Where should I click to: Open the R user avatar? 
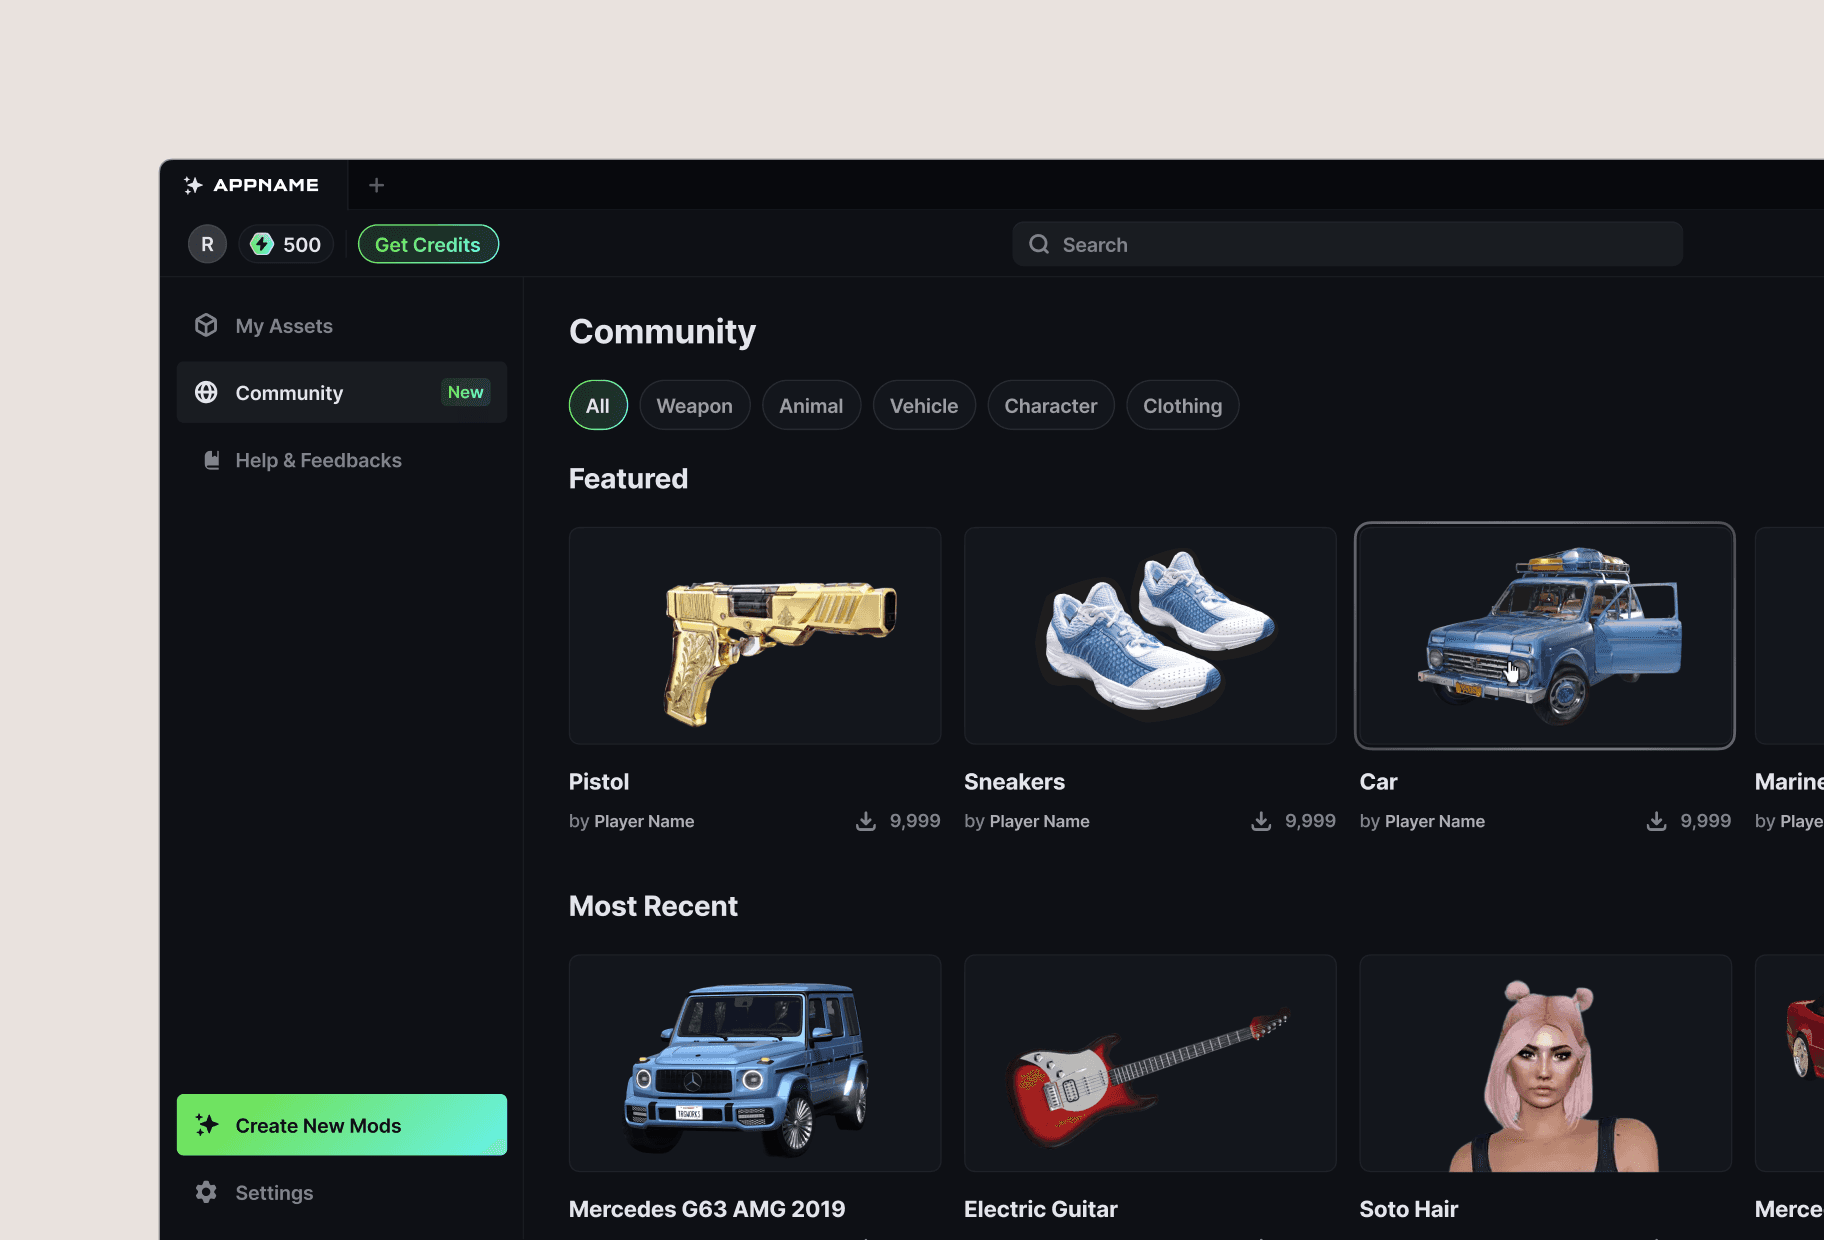point(207,244)
